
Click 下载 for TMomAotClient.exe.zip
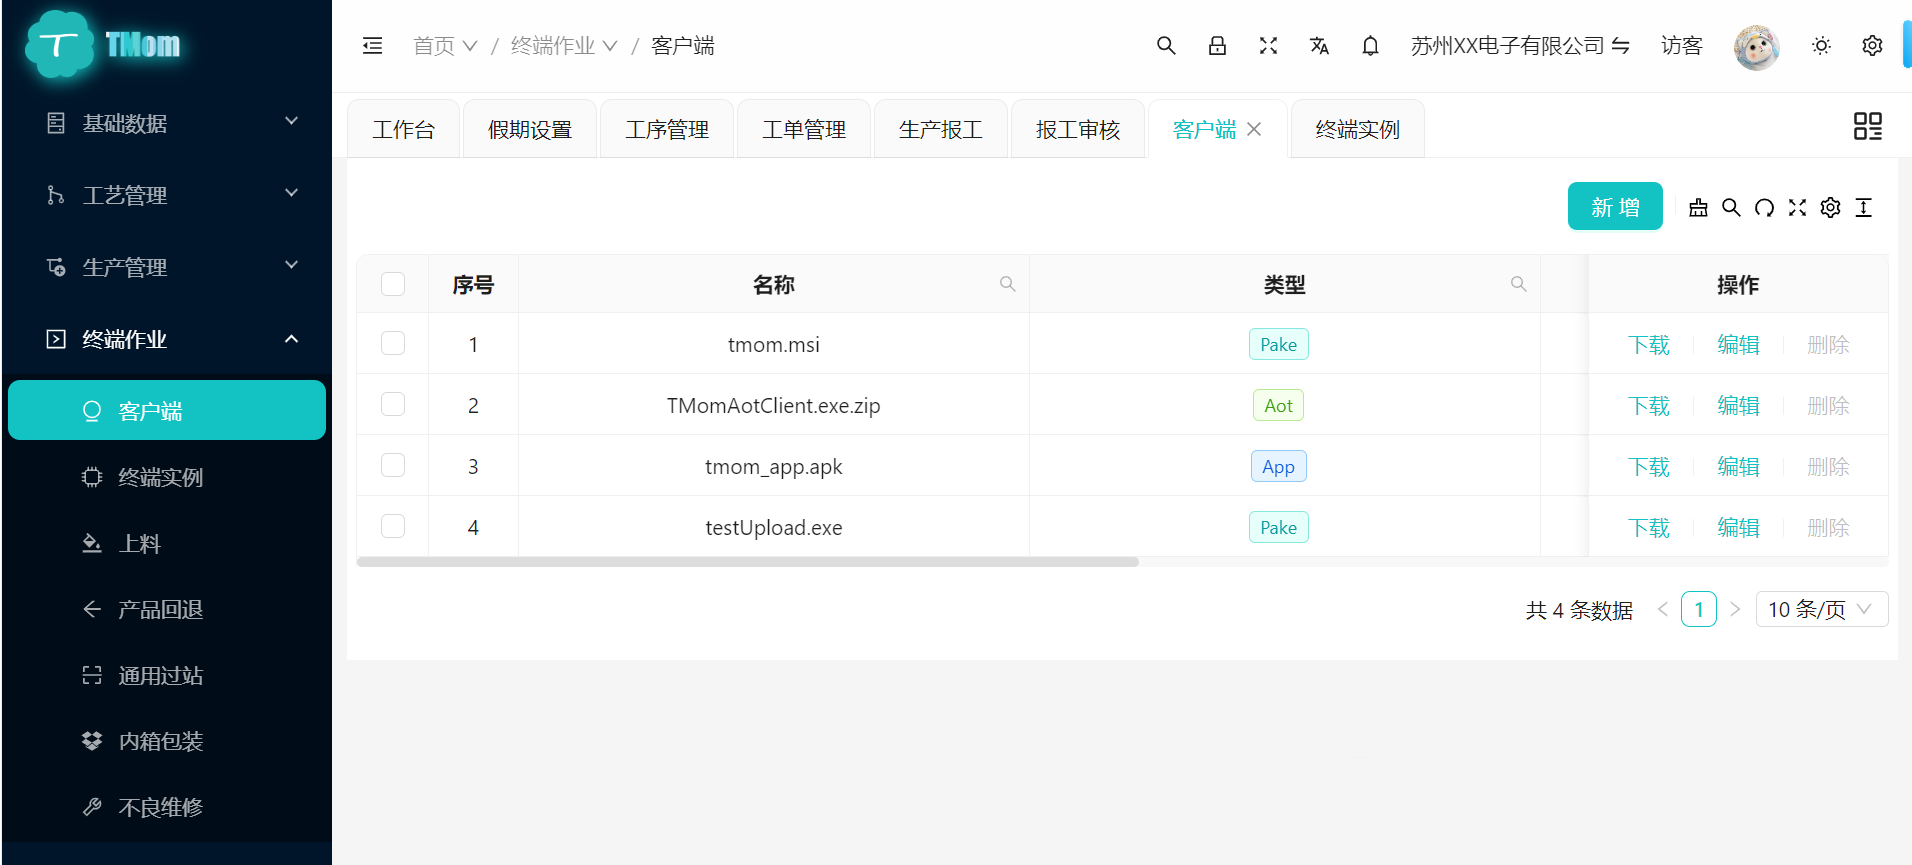tap(1648, 406)
